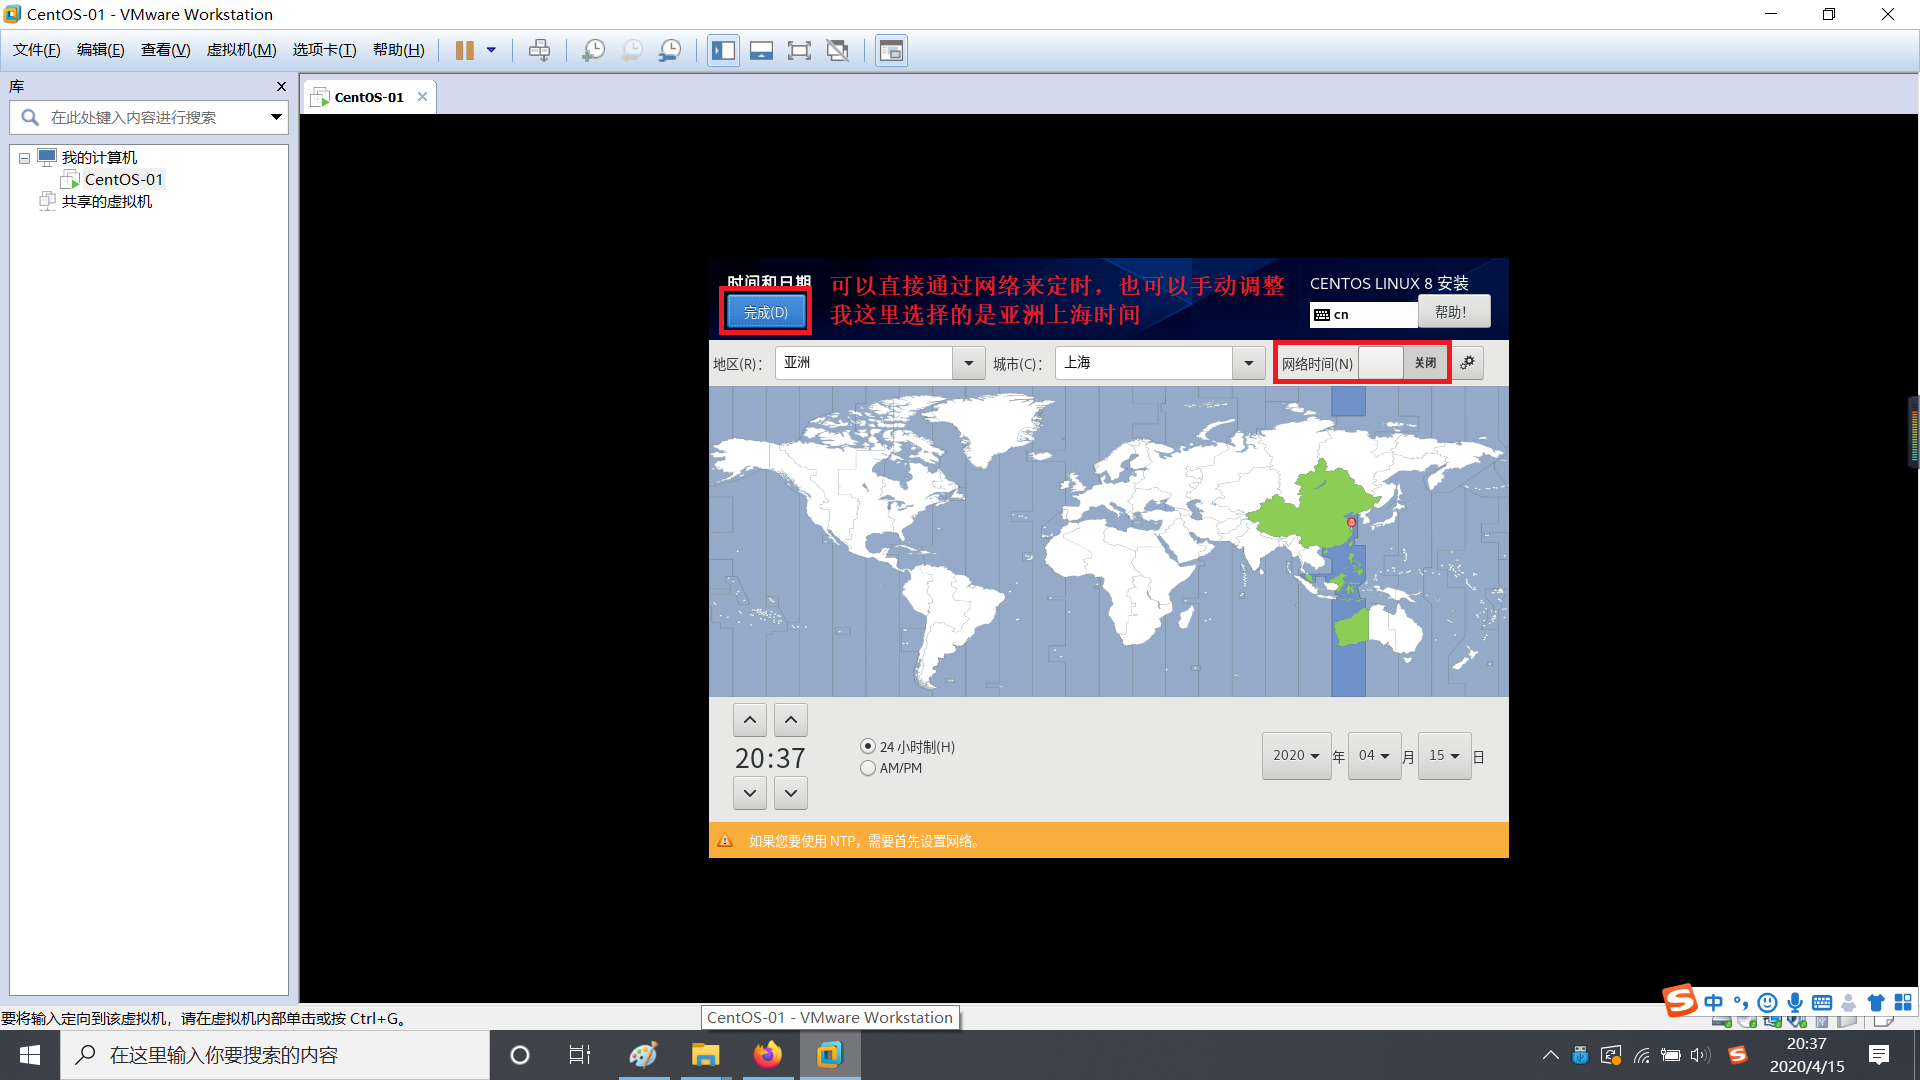
Task: Toggle Sogou Chinese/English mode 中
Action: 1714,1002
